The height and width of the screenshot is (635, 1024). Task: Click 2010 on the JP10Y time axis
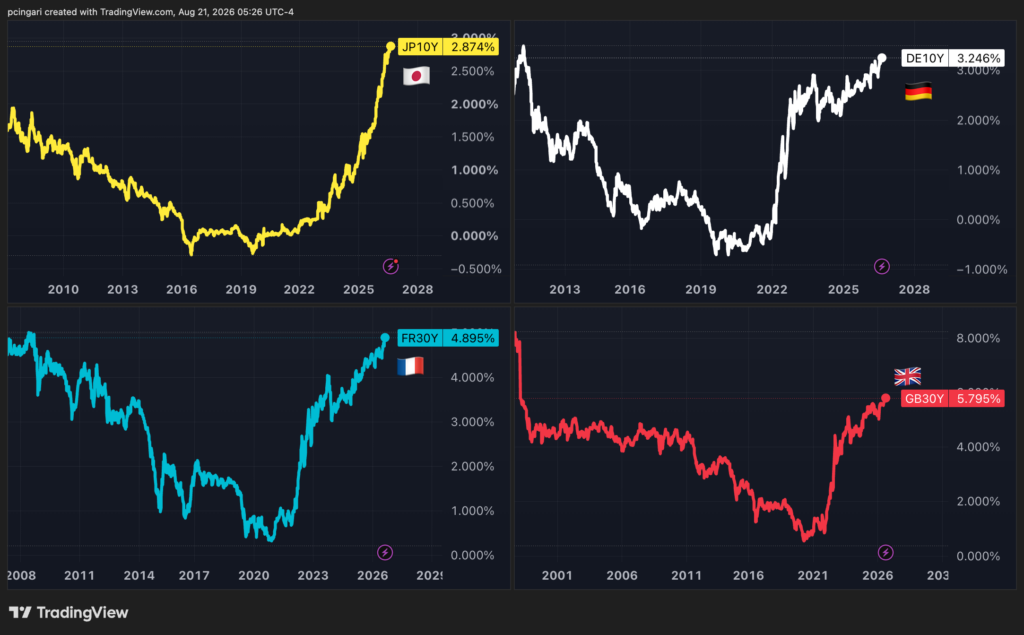[63, 289]
